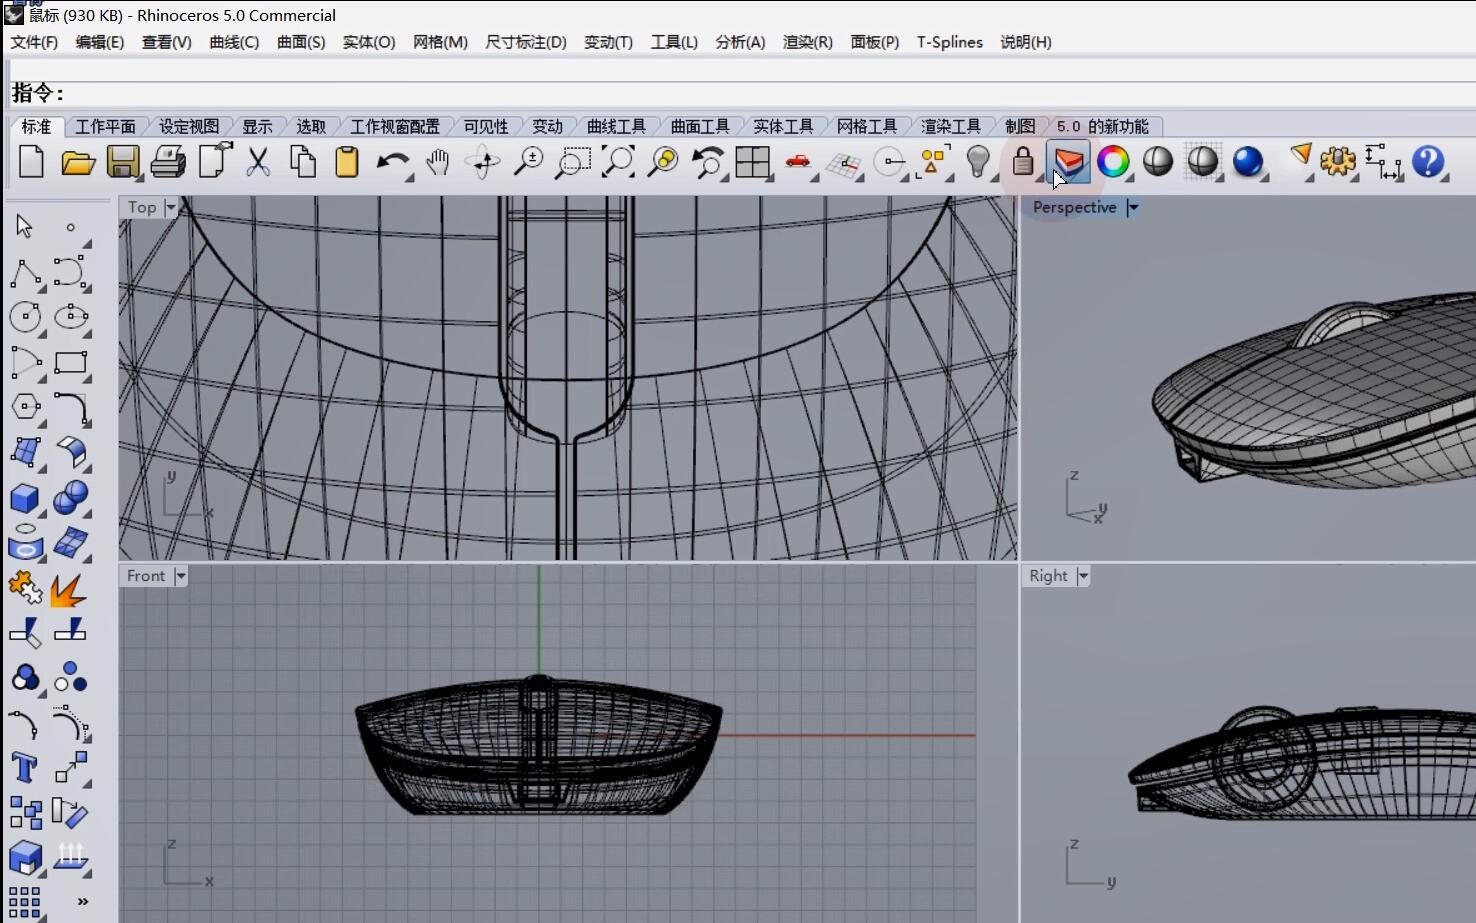The height and width of the screenshot is (923, 1476).
Task: Select the Box solid tool
Action: [24, 498]
